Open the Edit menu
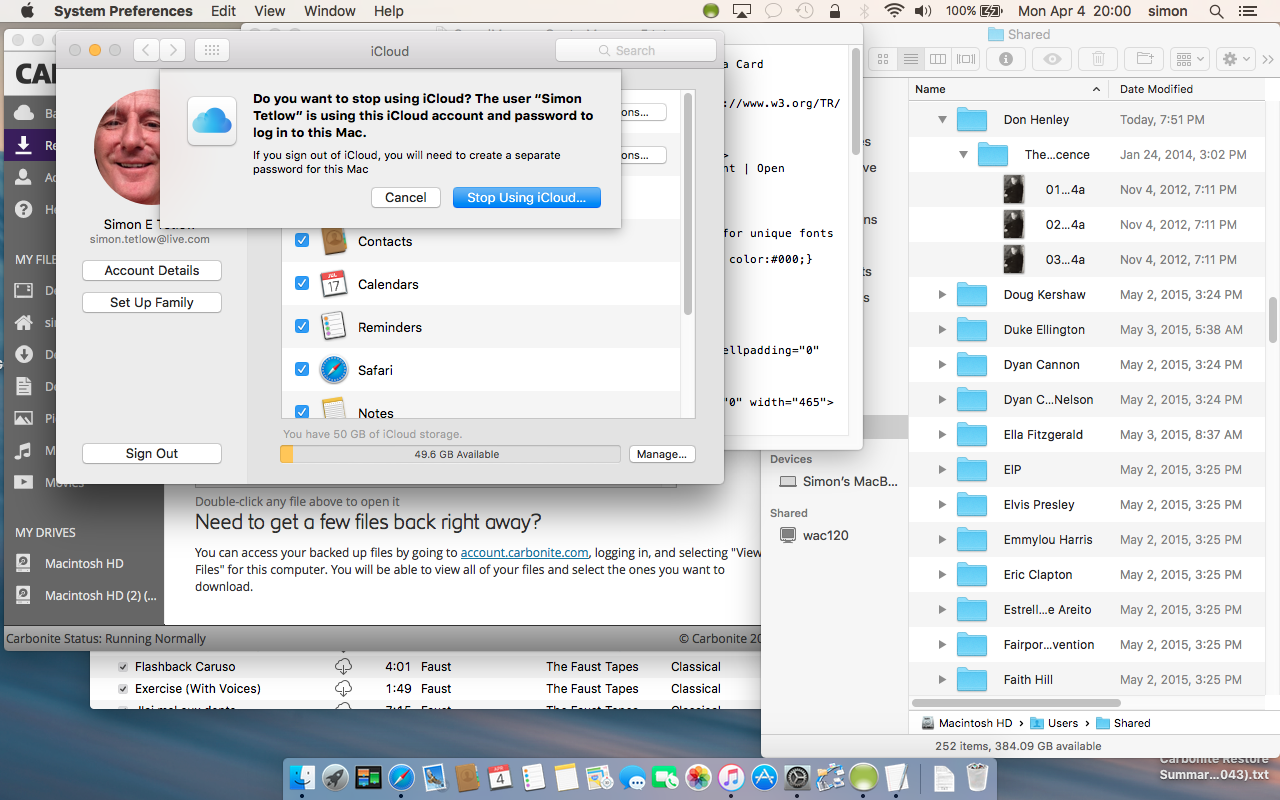Image resolution: width=1280 pixels, height=800 pixels. pyautogui.click(x=224, y=11)
